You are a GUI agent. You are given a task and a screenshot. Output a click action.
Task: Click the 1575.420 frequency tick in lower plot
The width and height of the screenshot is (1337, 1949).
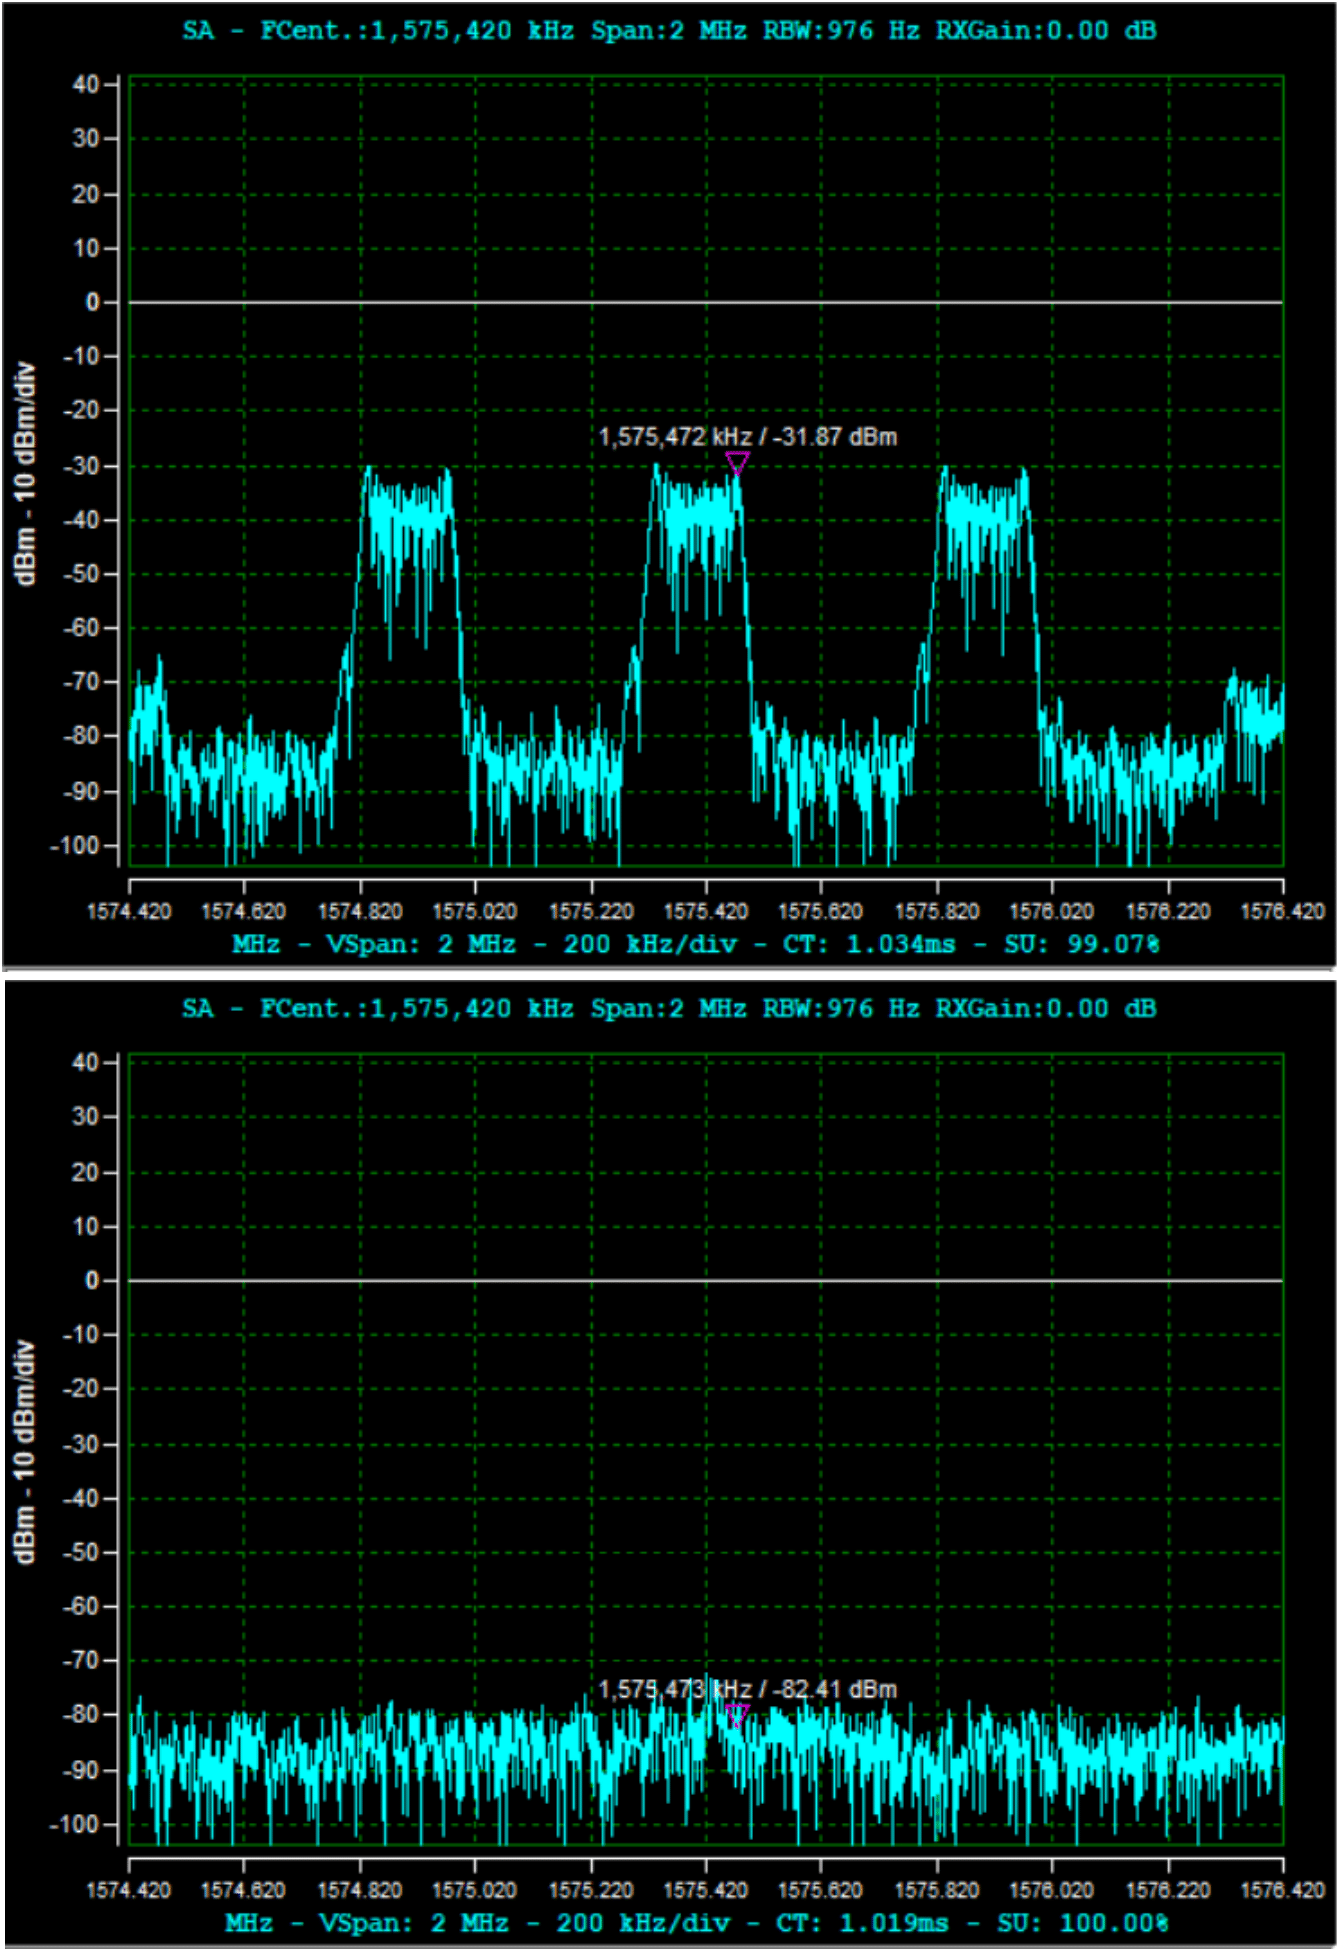(706, 1889)
